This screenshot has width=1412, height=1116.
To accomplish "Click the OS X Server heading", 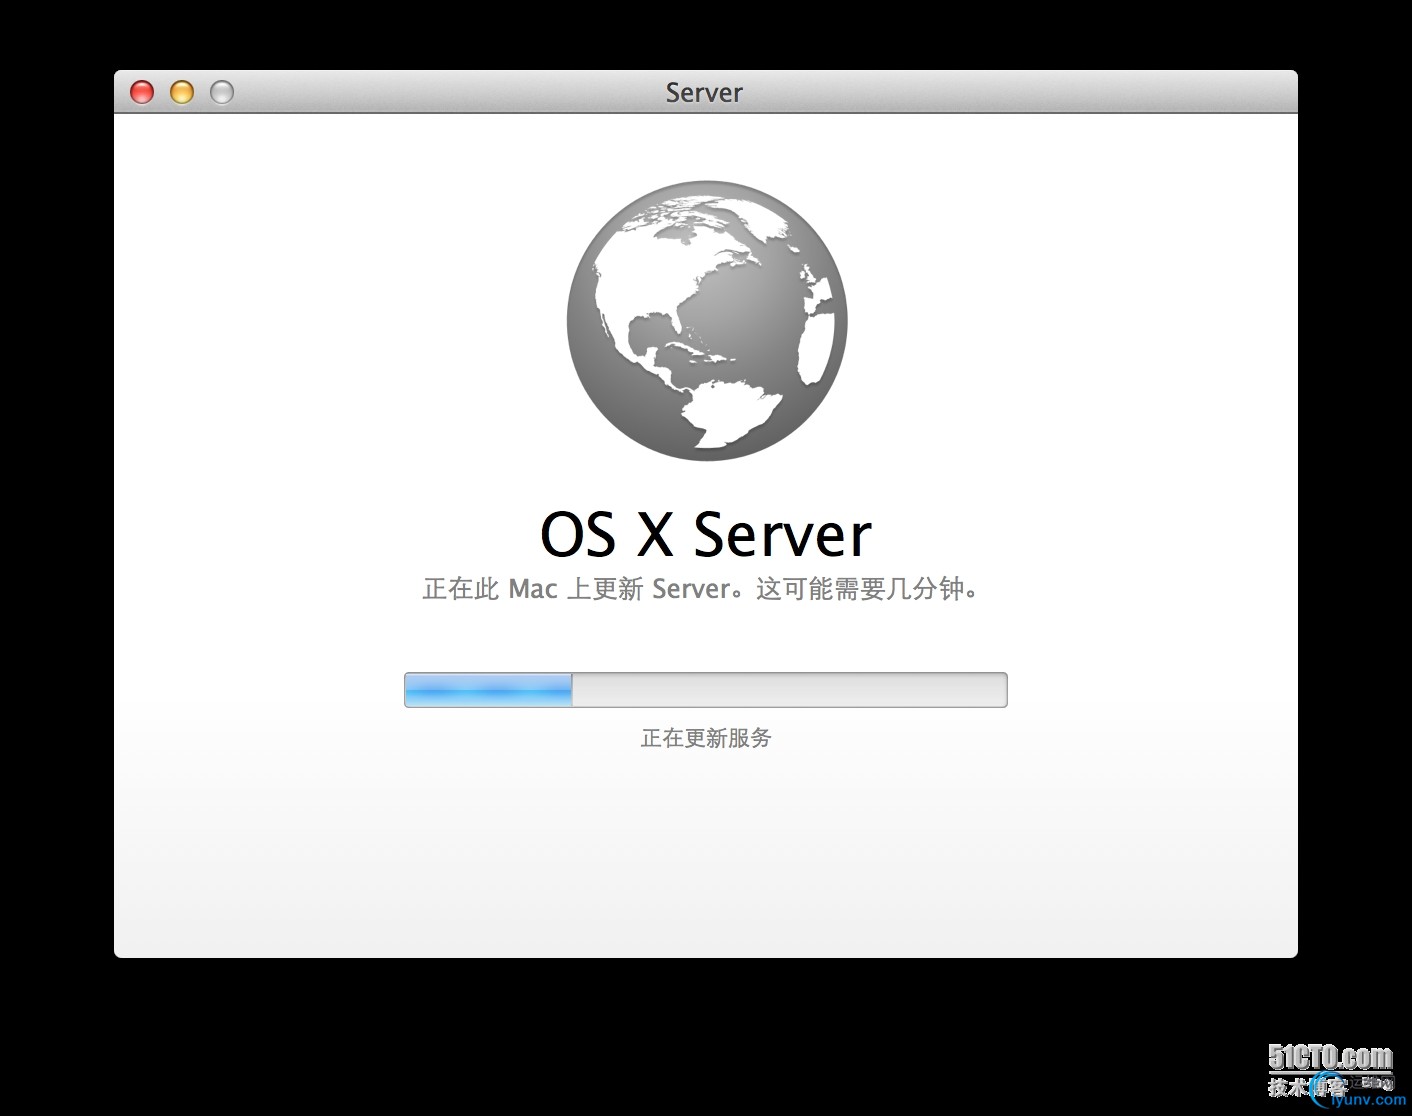I will 706,534.
